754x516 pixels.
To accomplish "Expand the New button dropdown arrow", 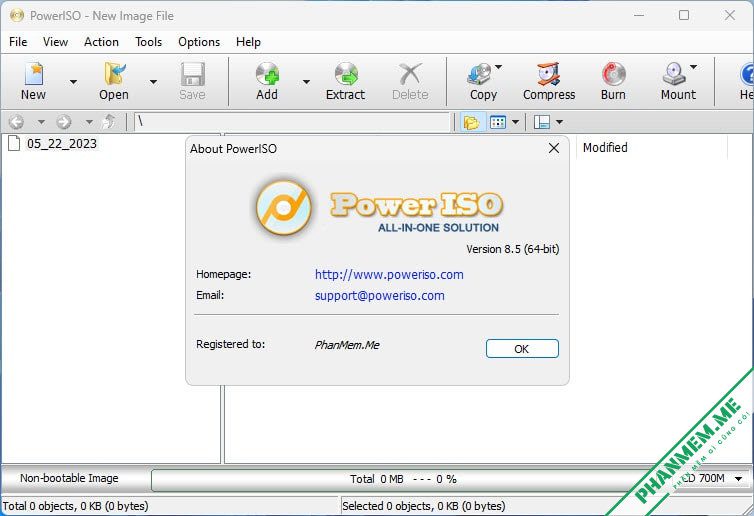I will coord(73,82).
